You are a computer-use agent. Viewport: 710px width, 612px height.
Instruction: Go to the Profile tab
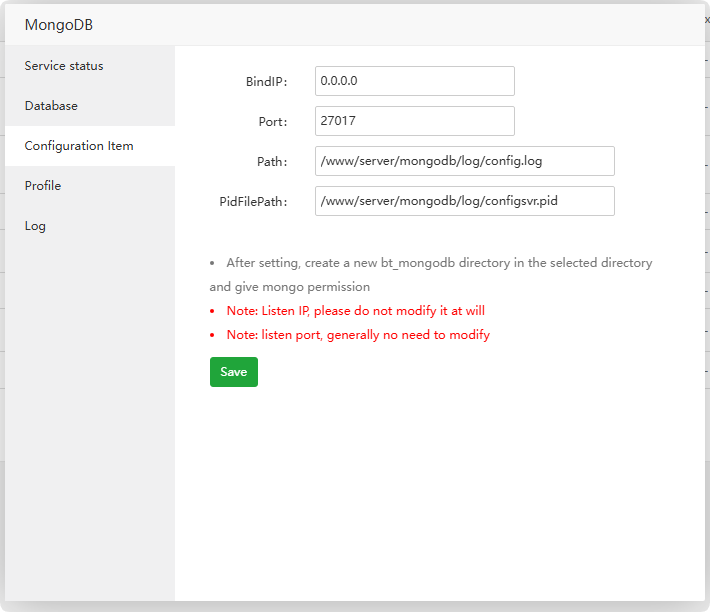[x=43, y=186]
